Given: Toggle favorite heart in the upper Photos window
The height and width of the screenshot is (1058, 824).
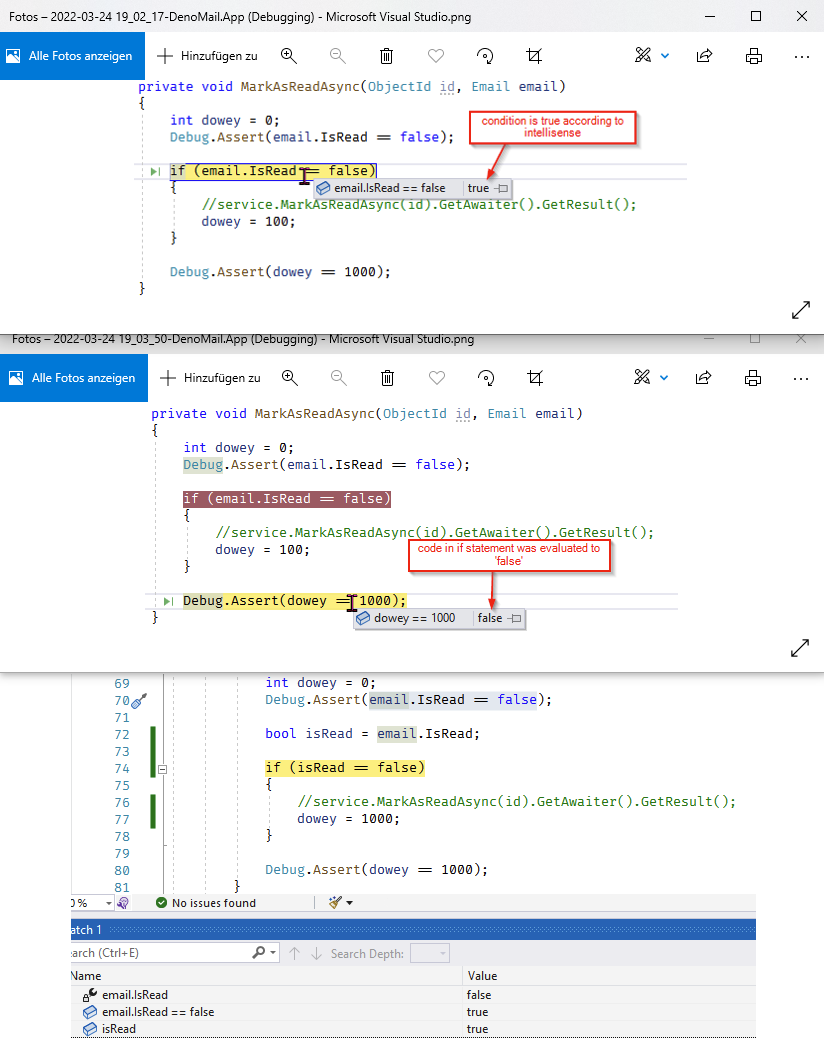Looking at the screenshot, I should pos(435,56).
